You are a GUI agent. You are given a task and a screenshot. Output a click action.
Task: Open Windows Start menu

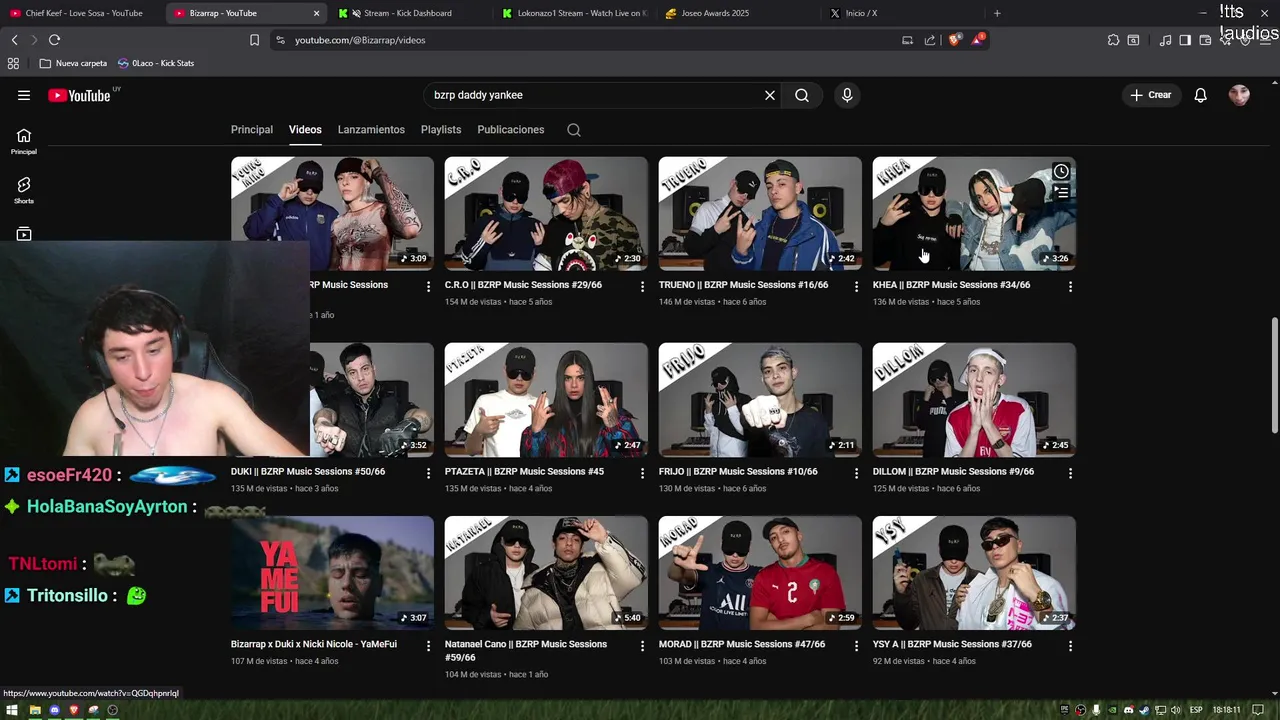10,710
